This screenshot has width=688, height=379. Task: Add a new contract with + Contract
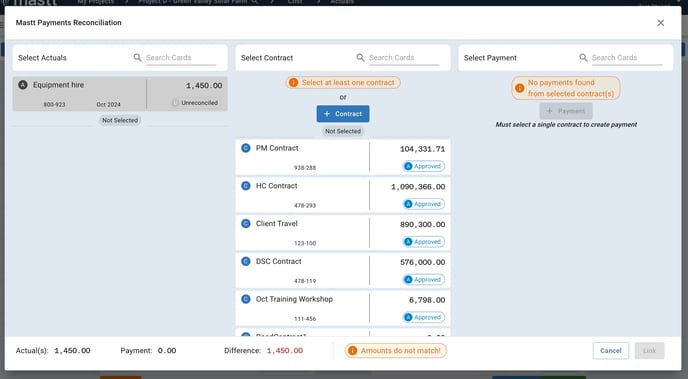coord(343,114)
